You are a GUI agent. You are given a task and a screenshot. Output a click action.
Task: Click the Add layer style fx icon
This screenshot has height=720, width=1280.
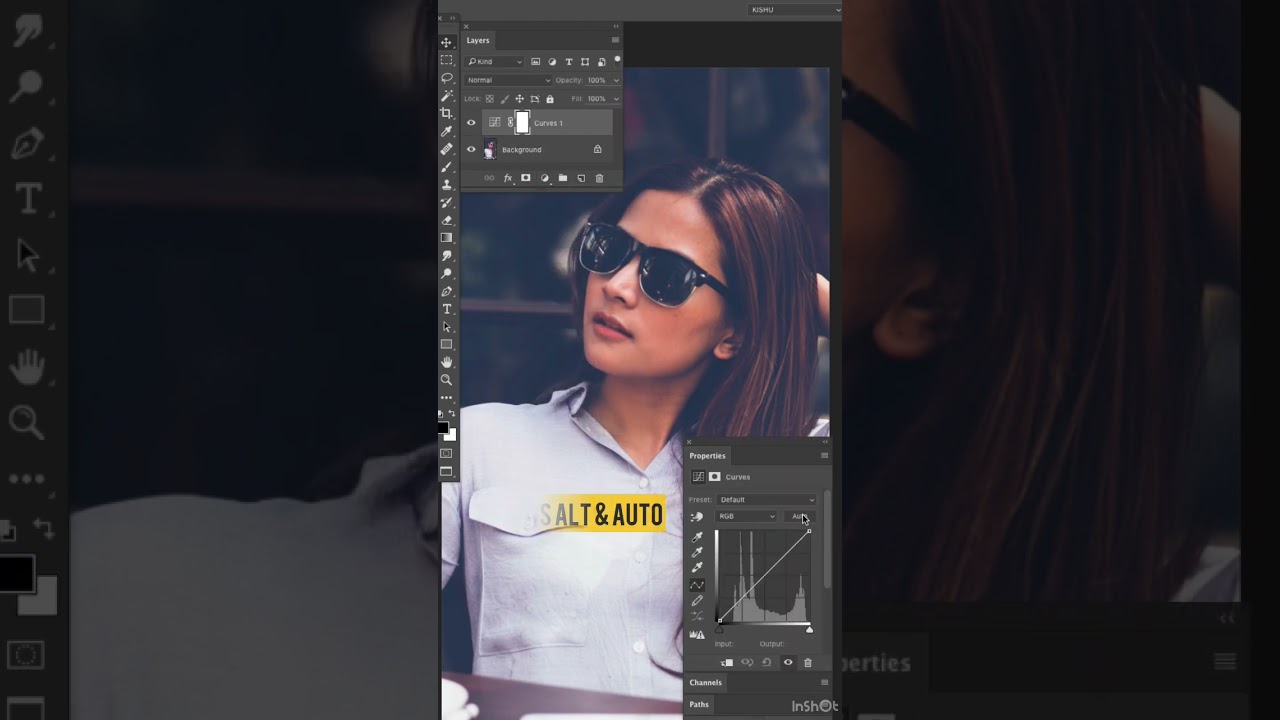[508, 178]
